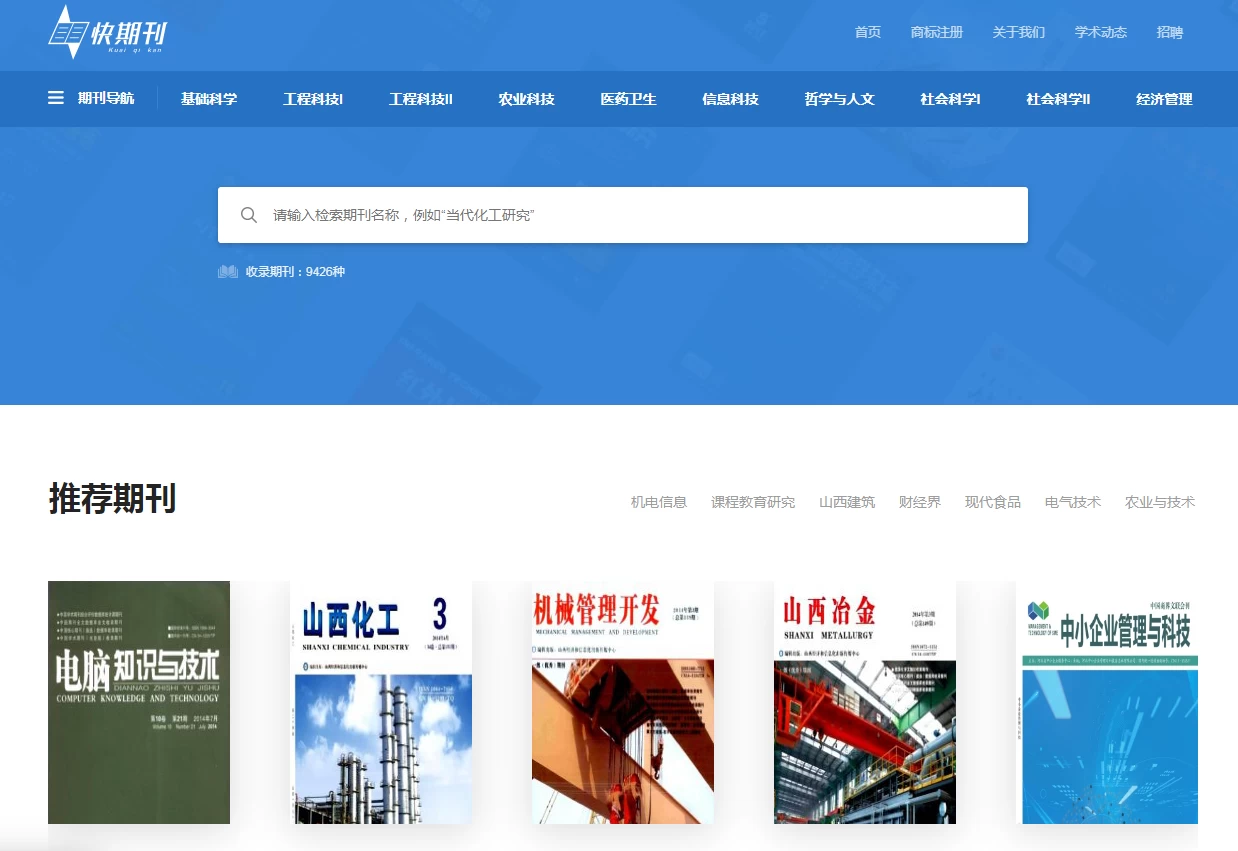Click the 山西建筑 journal link
The height and width of the screenshot is (851, 1238).
coord(846,502)
